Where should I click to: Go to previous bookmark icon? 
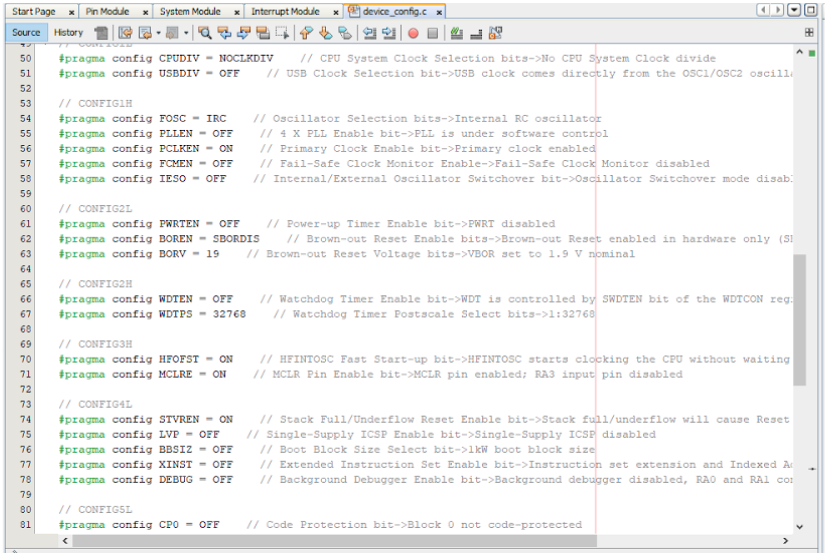coord(306,33)
